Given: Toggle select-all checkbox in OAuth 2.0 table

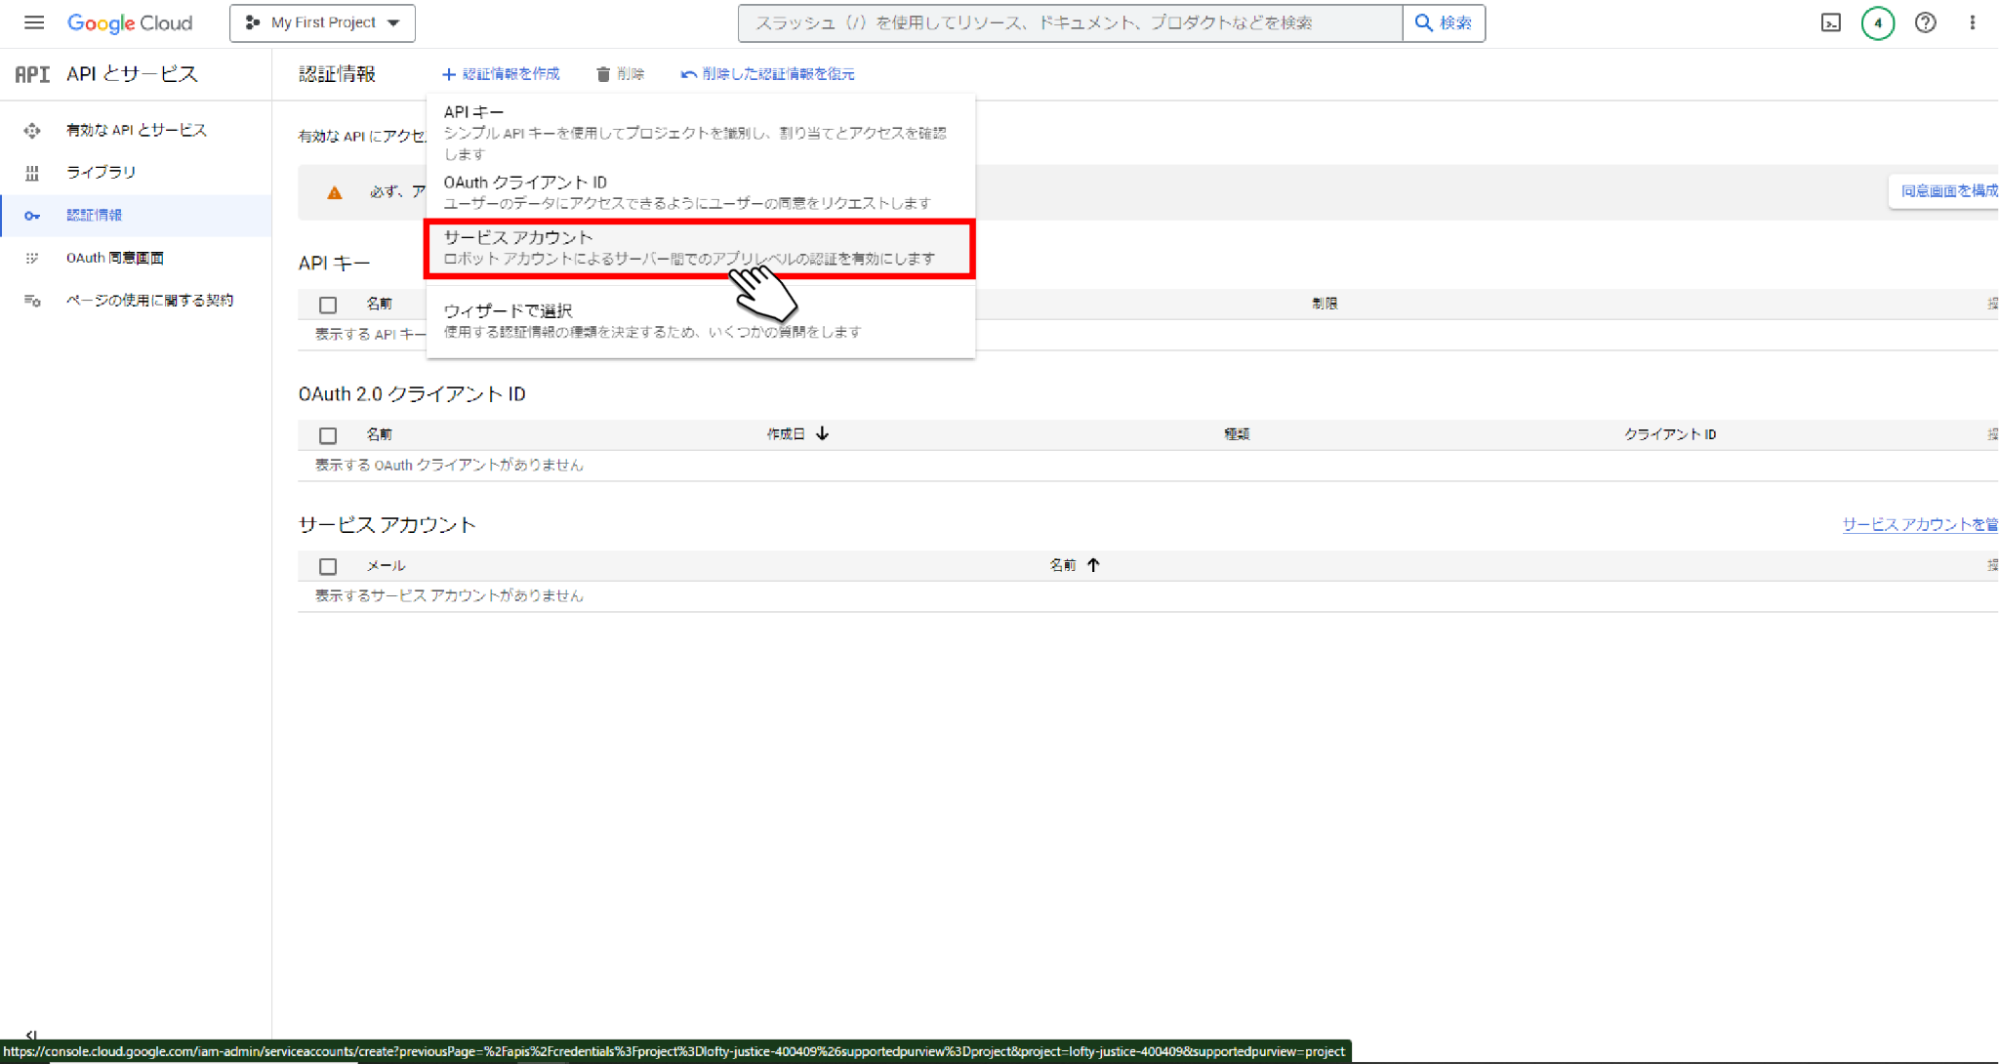Looking at the screenshot, I should (x=328, y=435).
